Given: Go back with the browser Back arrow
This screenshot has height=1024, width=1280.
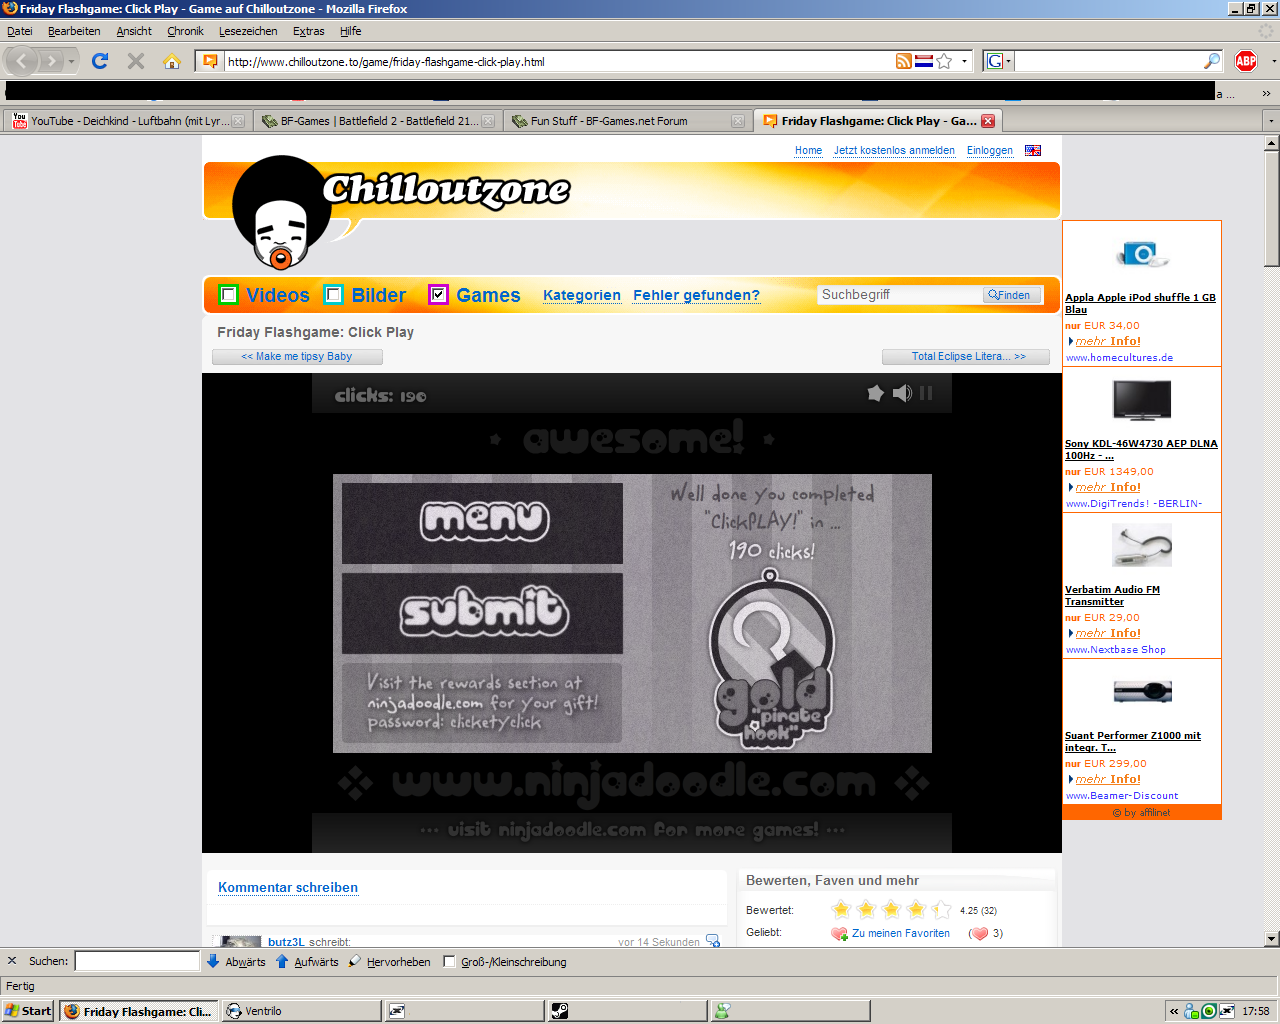Looking at the screenshot, I should pyautogui.click(x=21, y=61).
